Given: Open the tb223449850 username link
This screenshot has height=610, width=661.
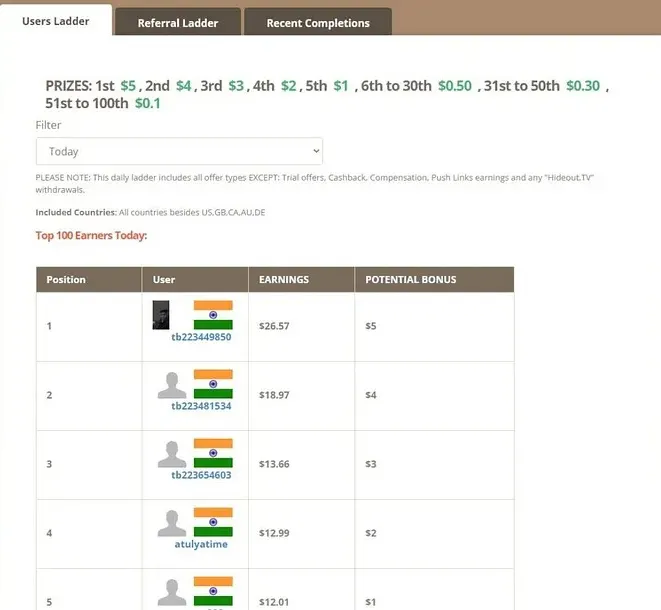Looking at the screenshot, I should [x=201, y=337].
